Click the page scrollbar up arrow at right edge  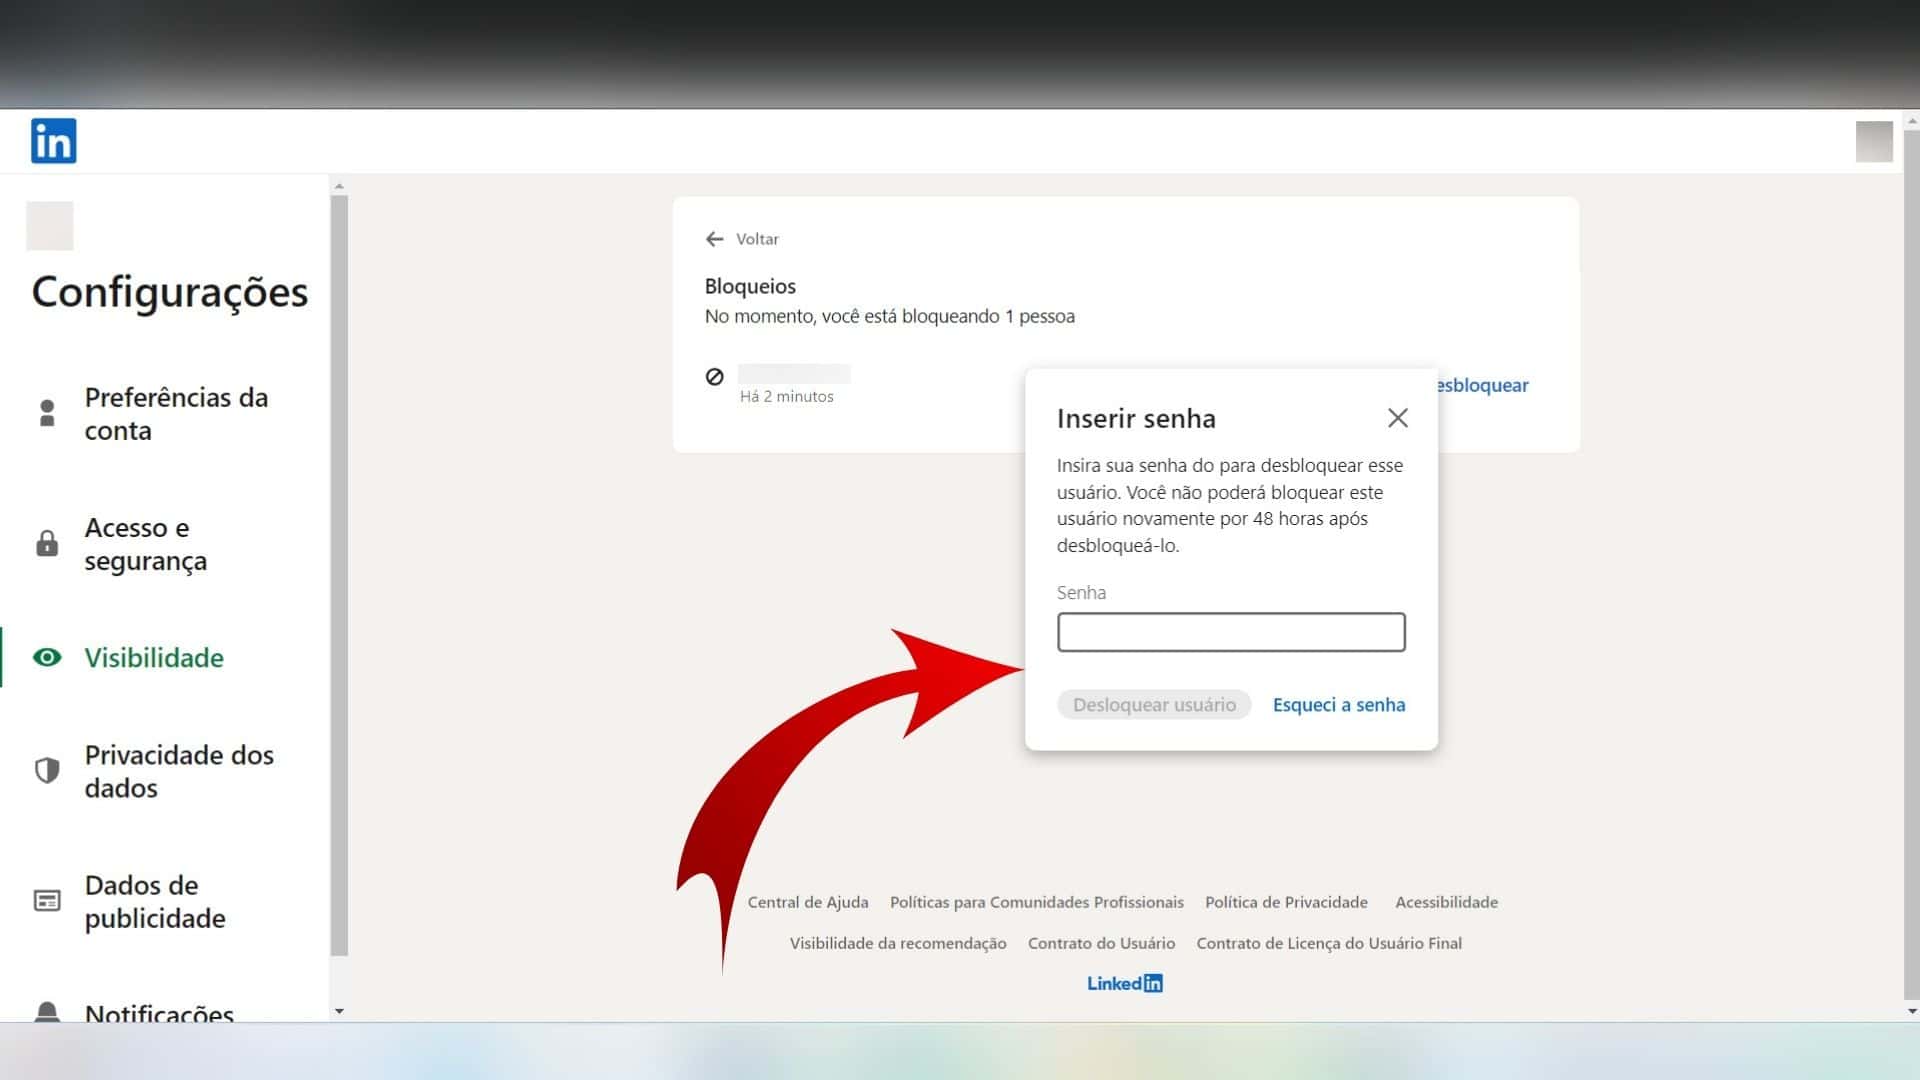point(1911,121)
